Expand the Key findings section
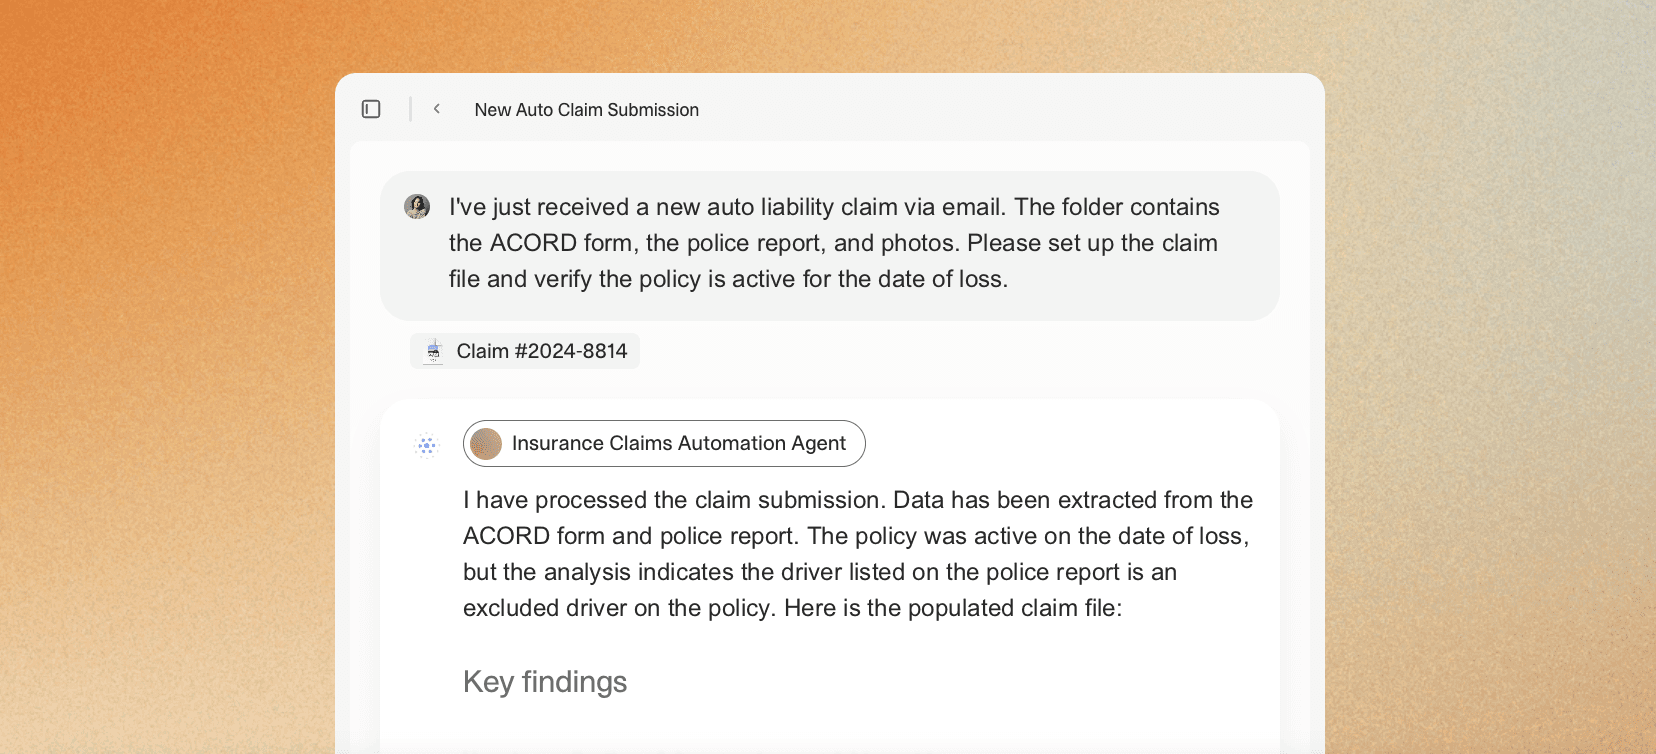 (545, 682)
